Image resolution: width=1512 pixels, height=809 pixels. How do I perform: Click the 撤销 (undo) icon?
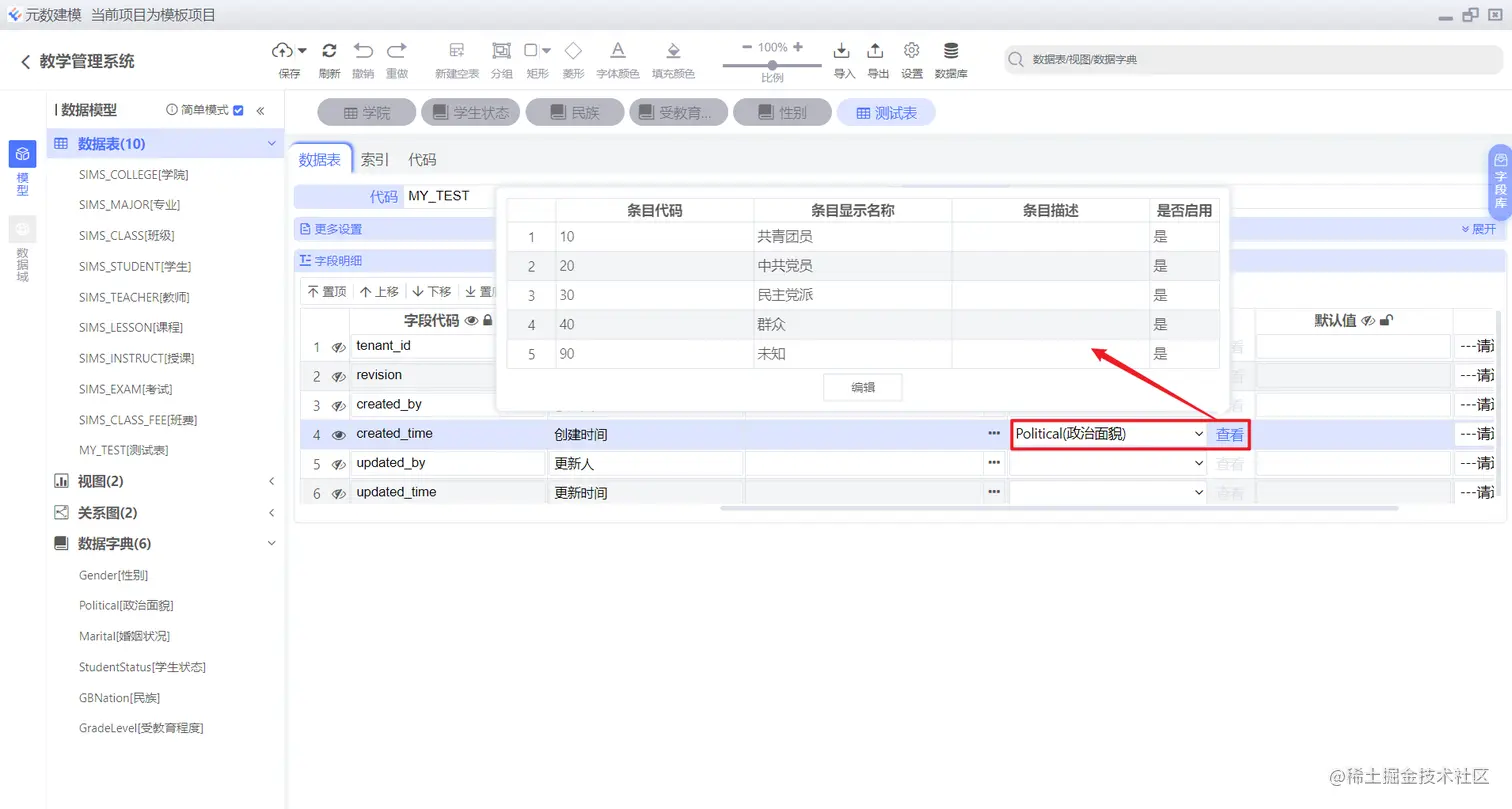click(363, 50)
